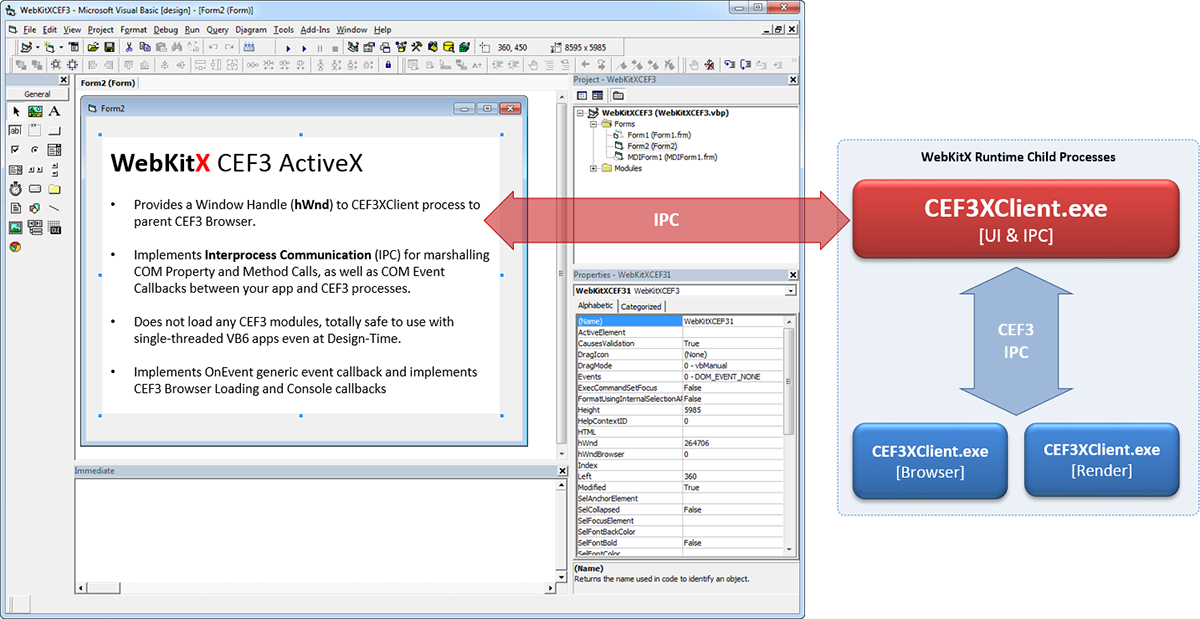Select Form2 (Form2) in project tree
Image resolution: width=1200 pixels, height=619 pixels.
(x=652, y=146)
